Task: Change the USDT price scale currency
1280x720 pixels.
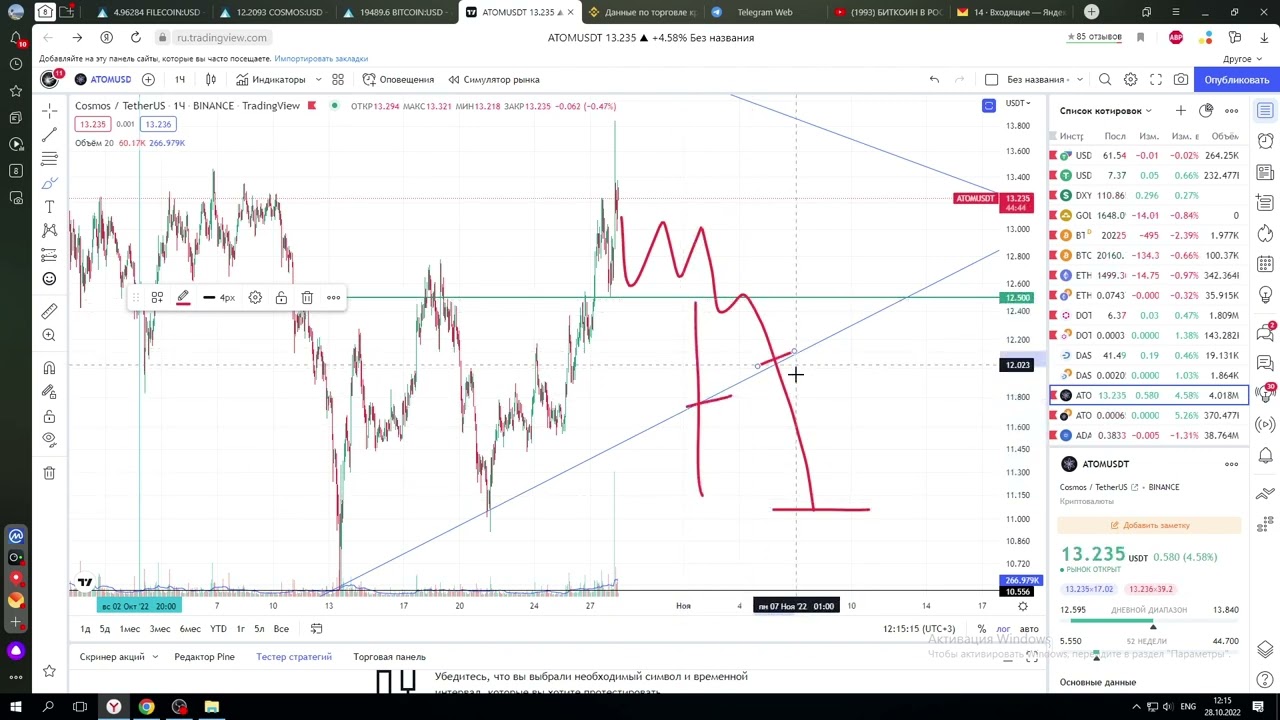Action: [1018, 103]
